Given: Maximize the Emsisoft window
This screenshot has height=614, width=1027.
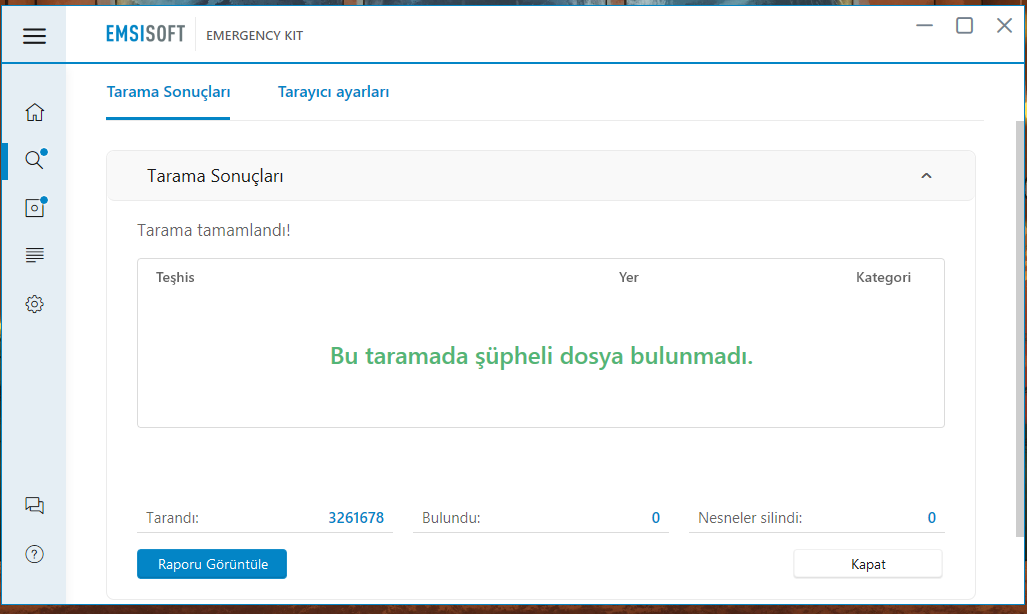Looking at the screenshot, I should (x=964, y=26).
